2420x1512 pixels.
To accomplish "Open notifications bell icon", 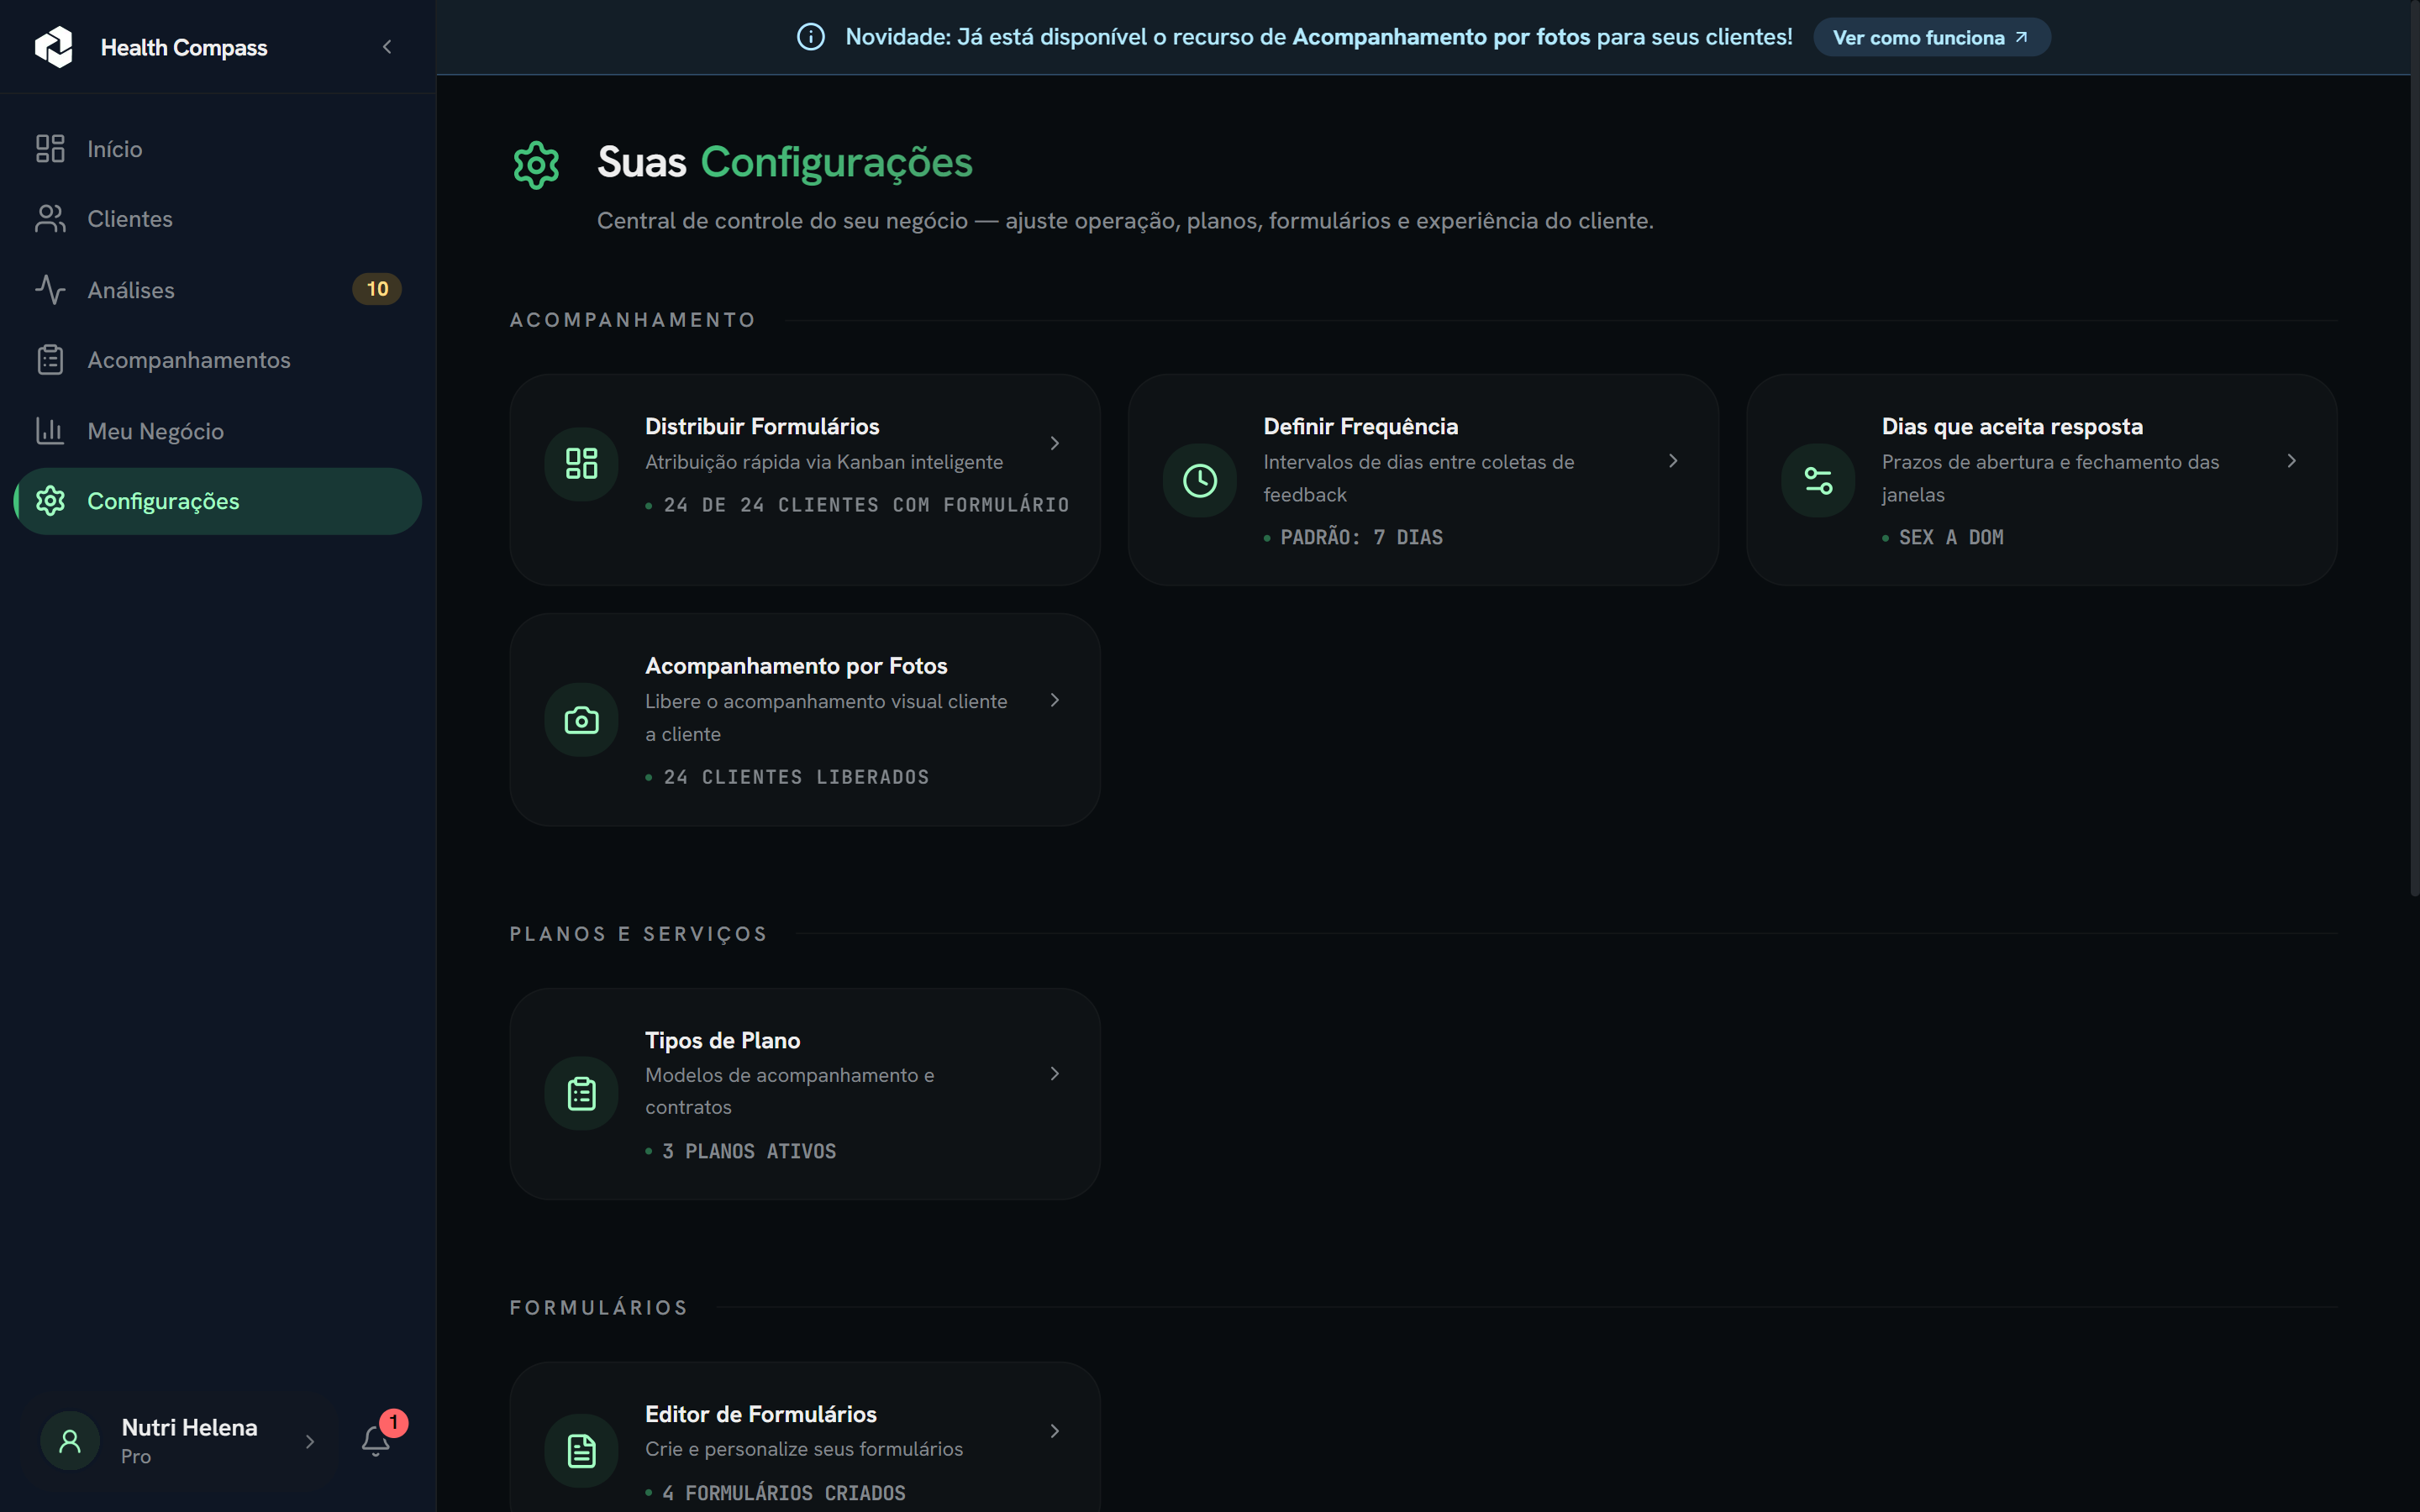I will (376, 1441).
